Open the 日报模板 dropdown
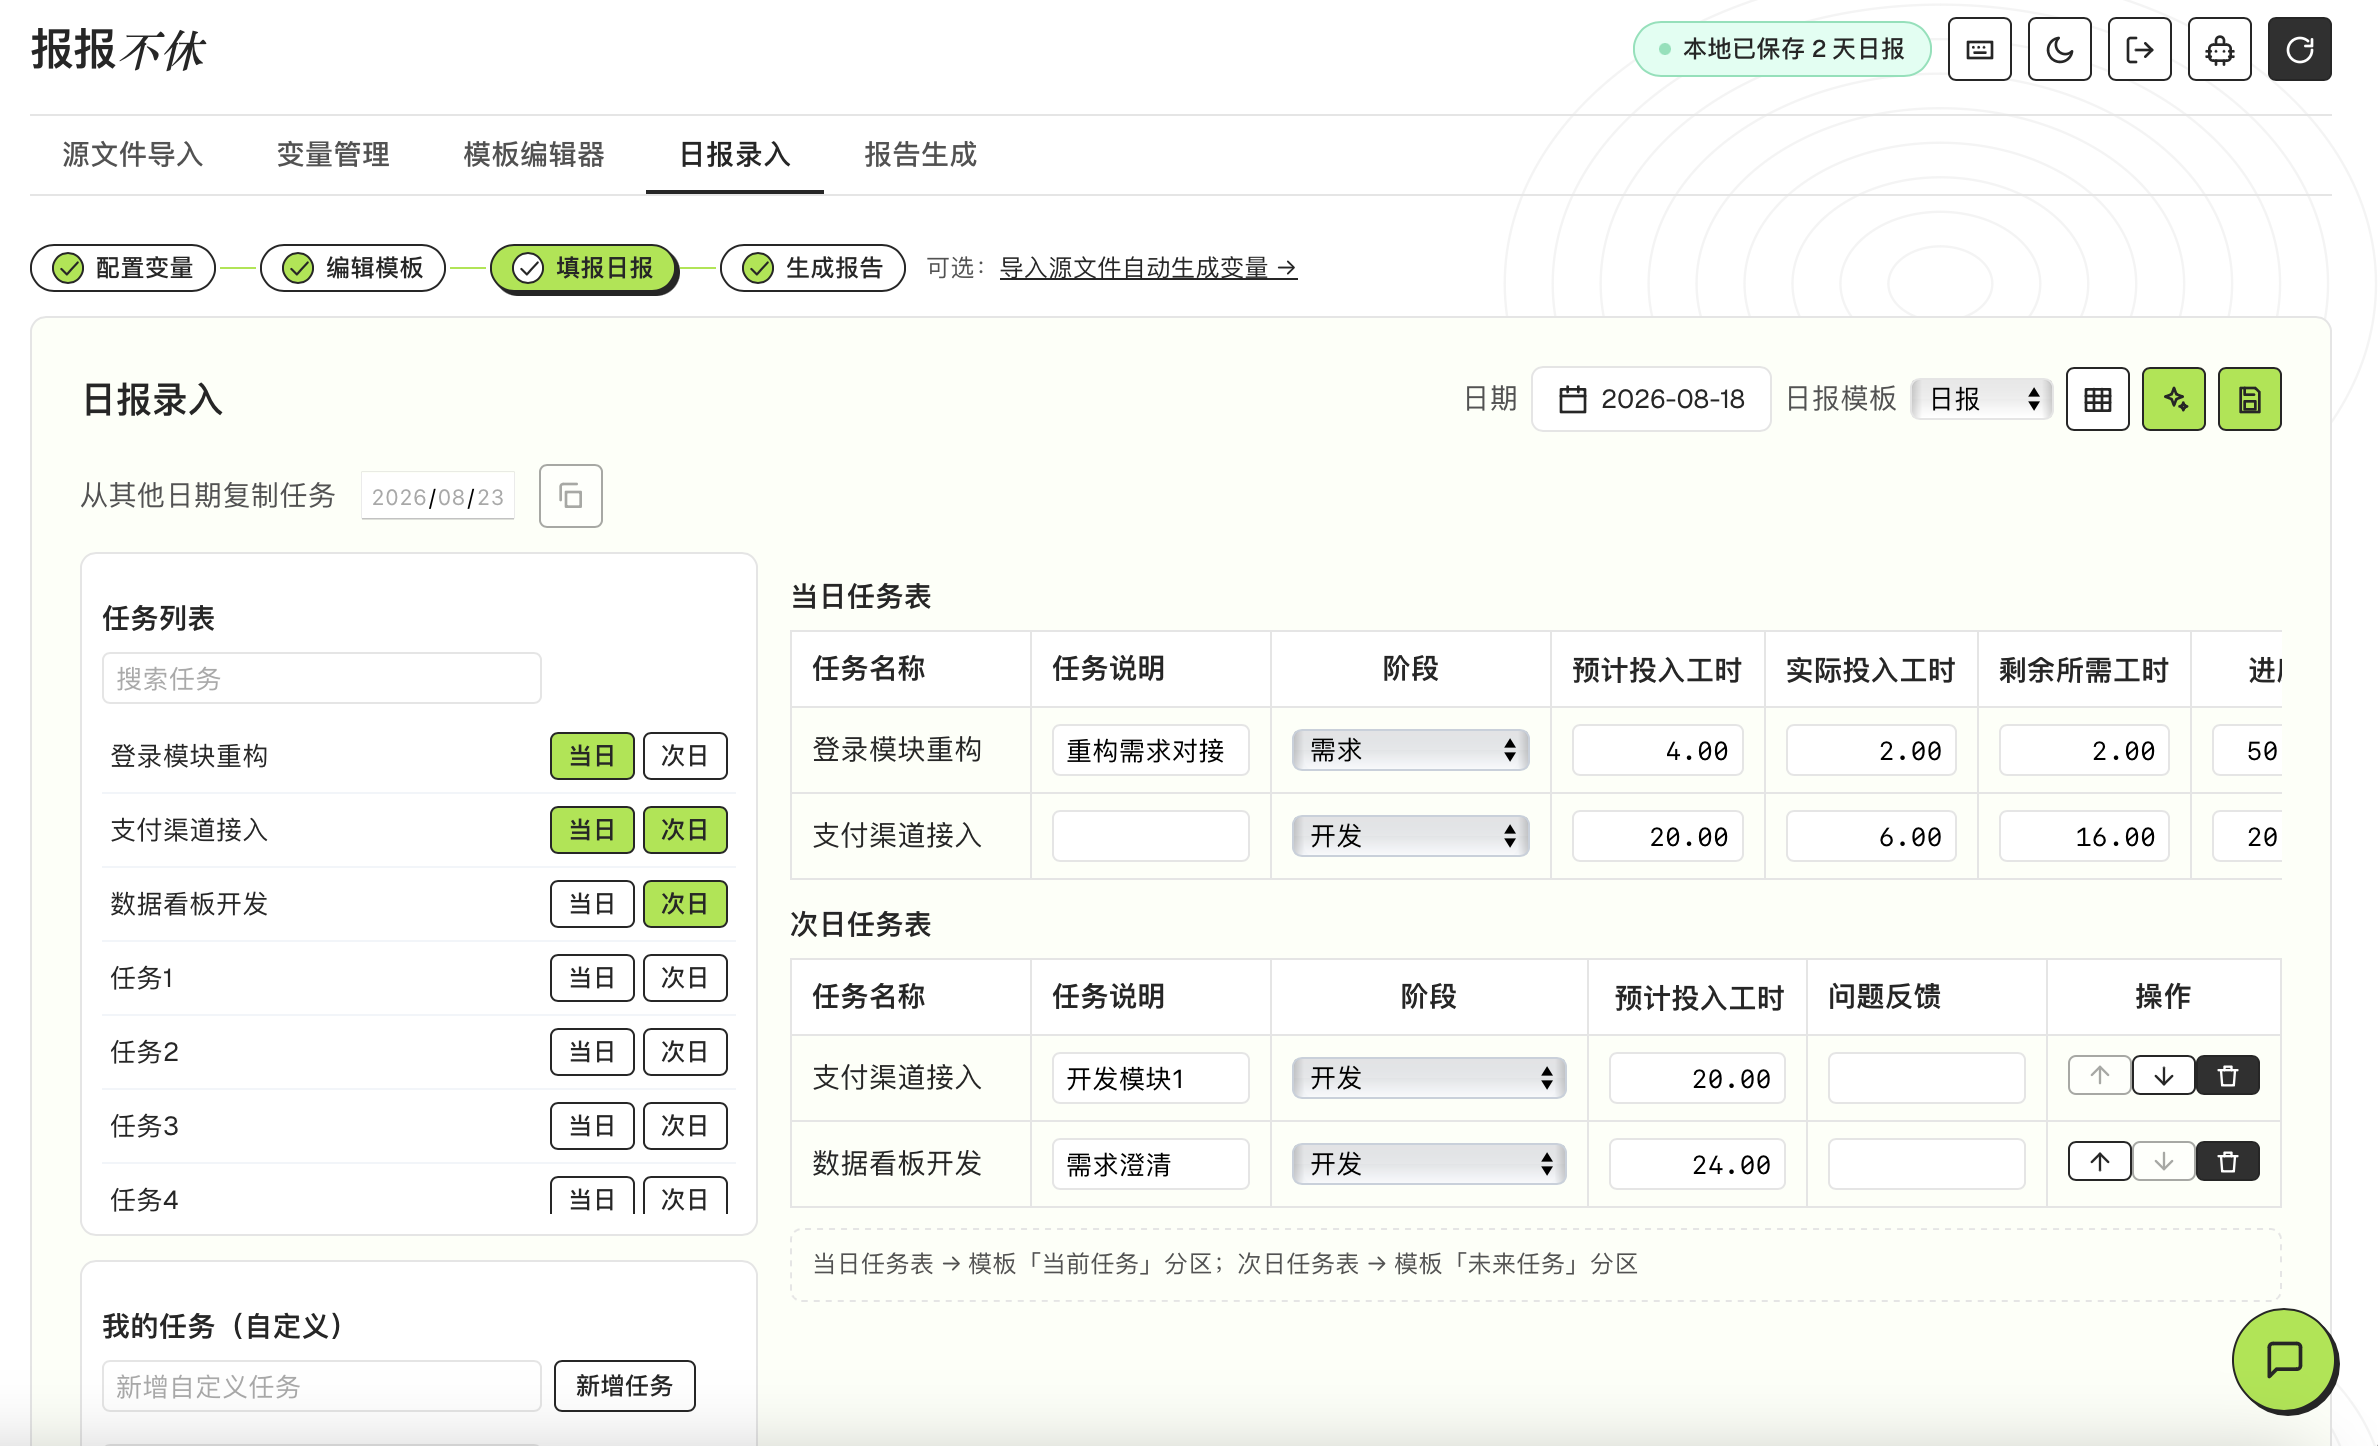The height and width of the screenshot is (1446, 2378). pyautogui.click(x=1981, y=399)
